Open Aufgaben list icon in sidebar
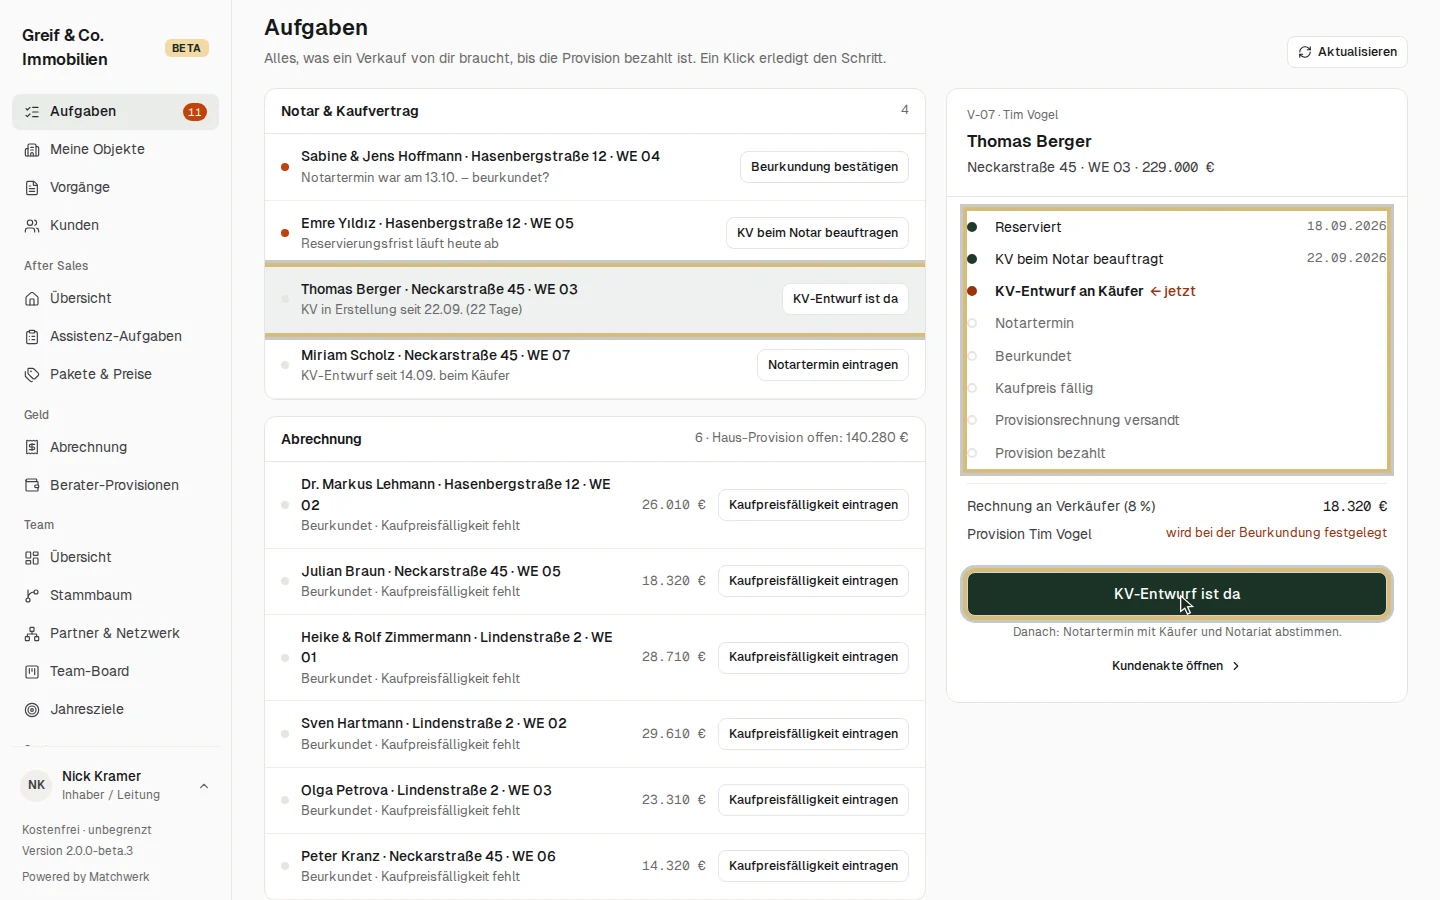The width and height of the screenshot is (1440, 900). click(x=32, y=112)
